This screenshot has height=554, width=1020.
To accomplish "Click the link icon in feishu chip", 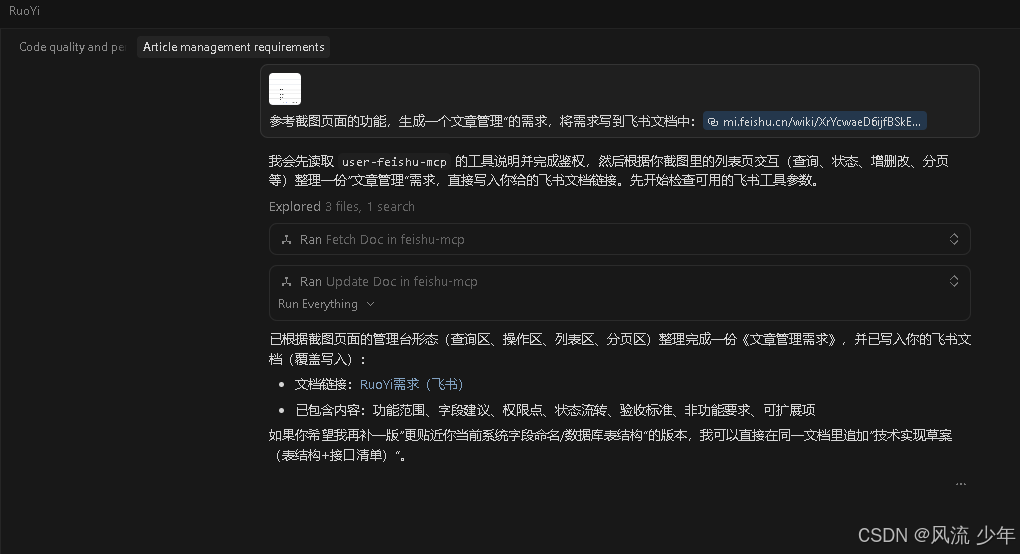I will tap(713, 122).
